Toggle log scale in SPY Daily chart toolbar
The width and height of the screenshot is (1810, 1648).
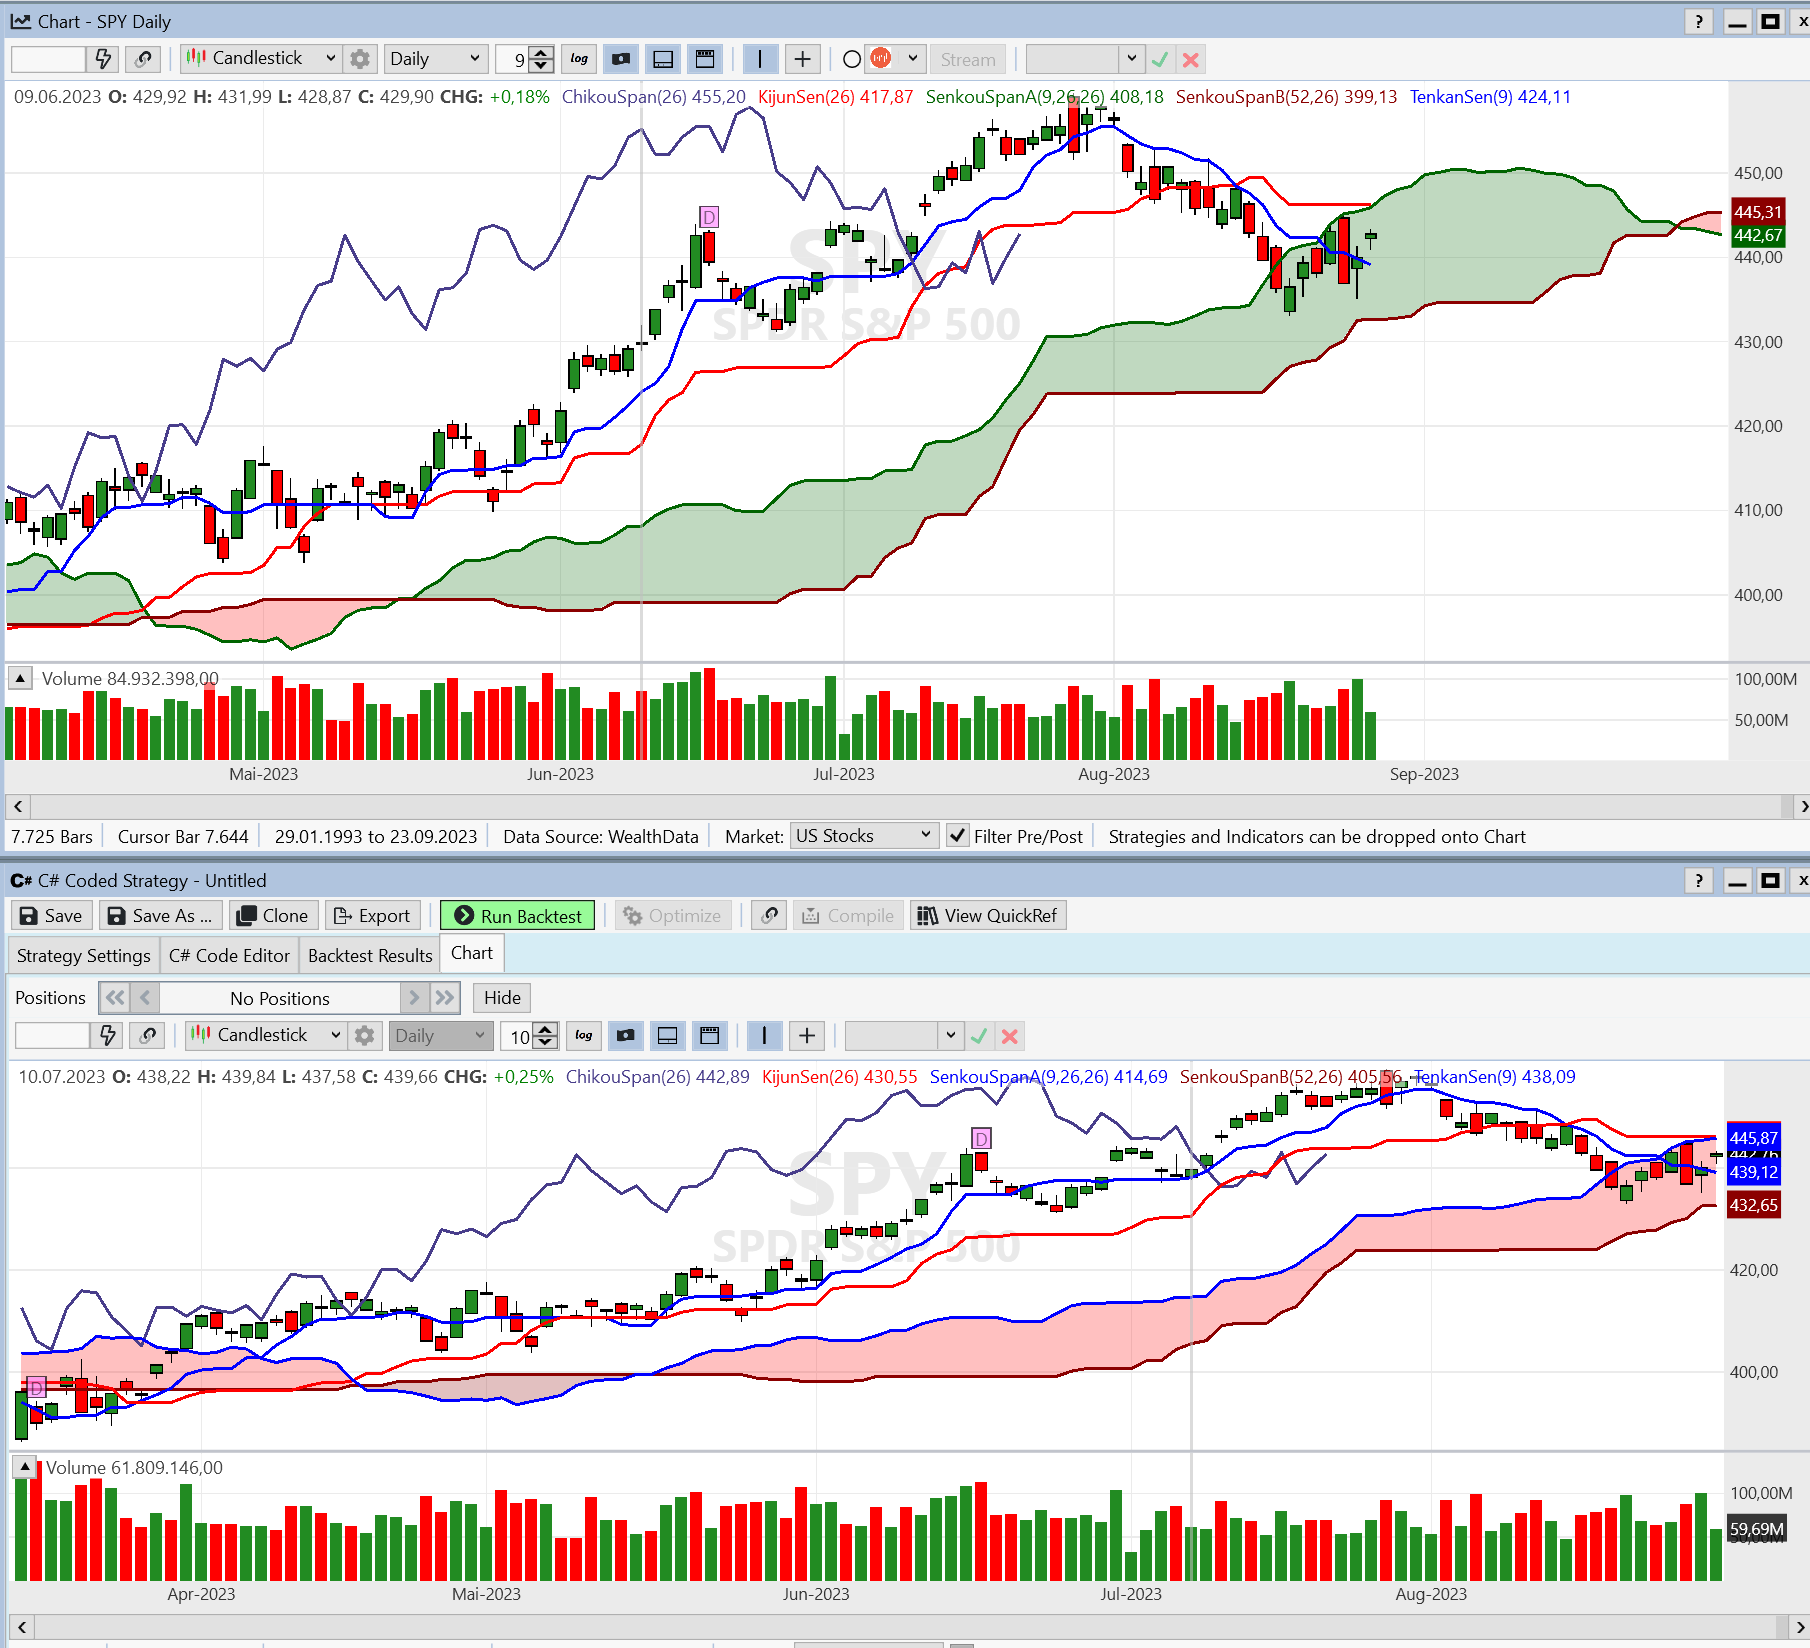pyautogui.click(x=579, y=59)
